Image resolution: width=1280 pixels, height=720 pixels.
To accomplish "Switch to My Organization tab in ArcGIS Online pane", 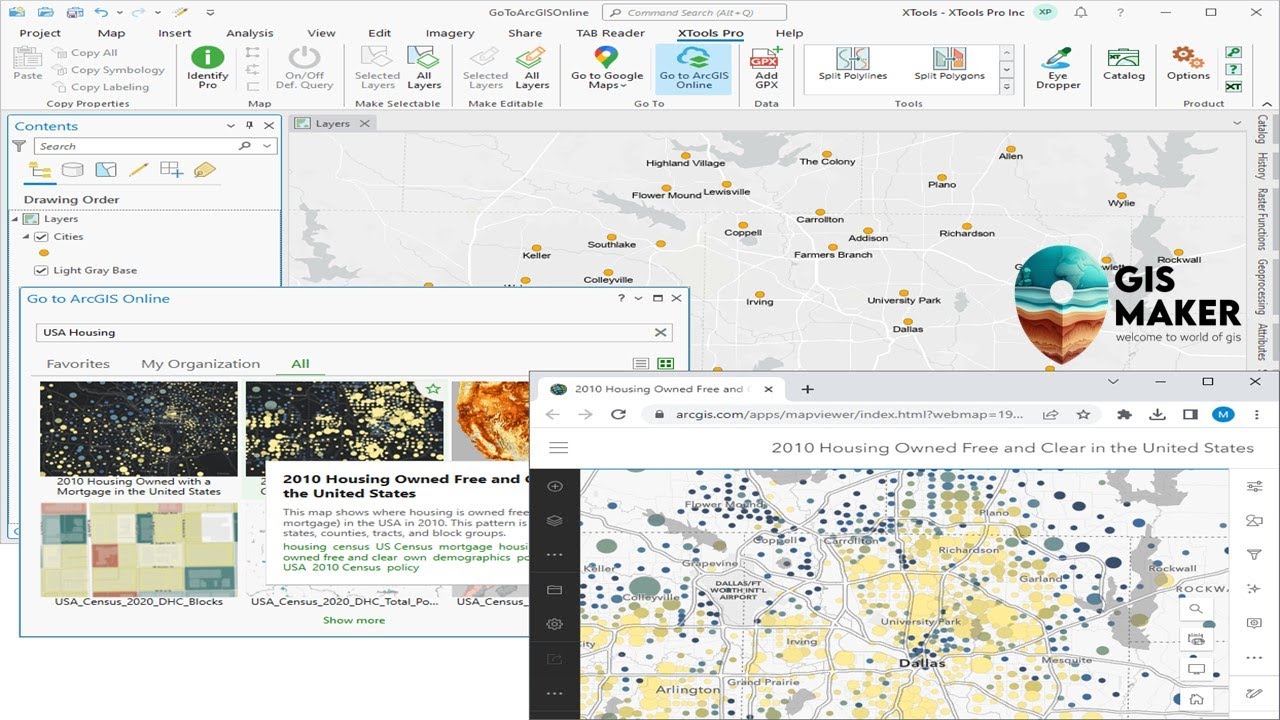I will pos(200,364).
